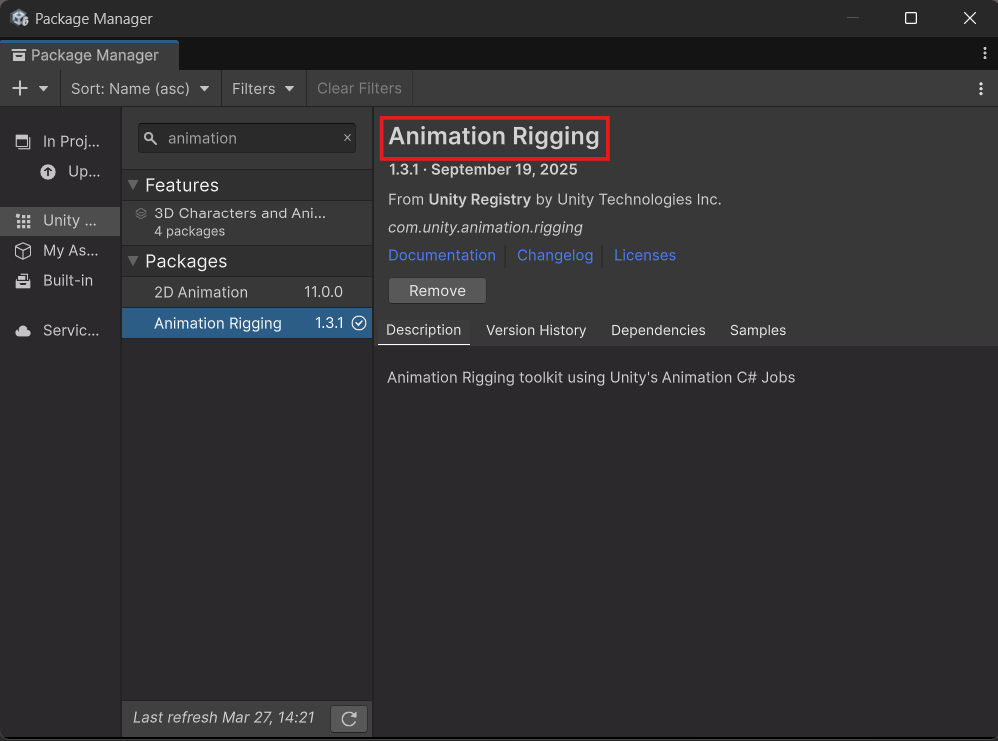Select the Animation Rigging package row
Viewport: 998px width, 741px height.
tap(247, 323)
